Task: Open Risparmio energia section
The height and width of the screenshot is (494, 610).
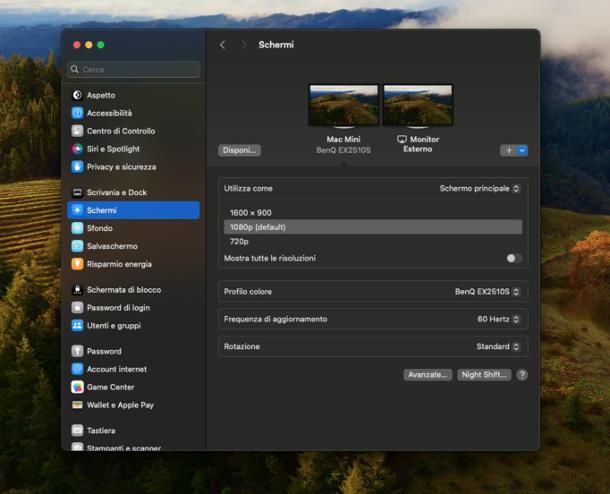Action: point(134,264)
